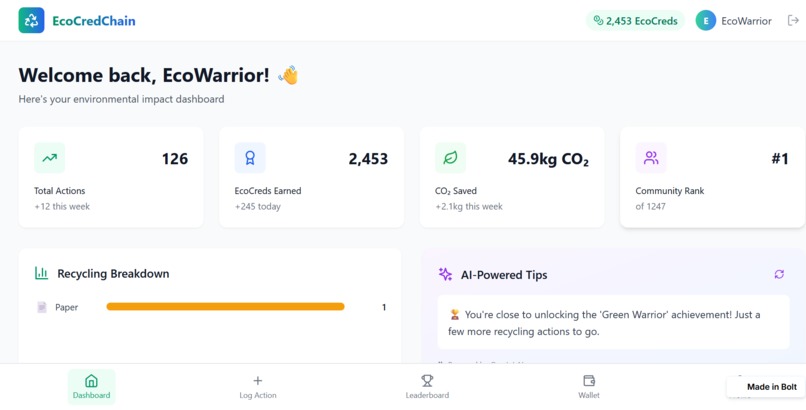
Task: Click the 2,453 EcoCreds Earned value
Action: point(368,159)
